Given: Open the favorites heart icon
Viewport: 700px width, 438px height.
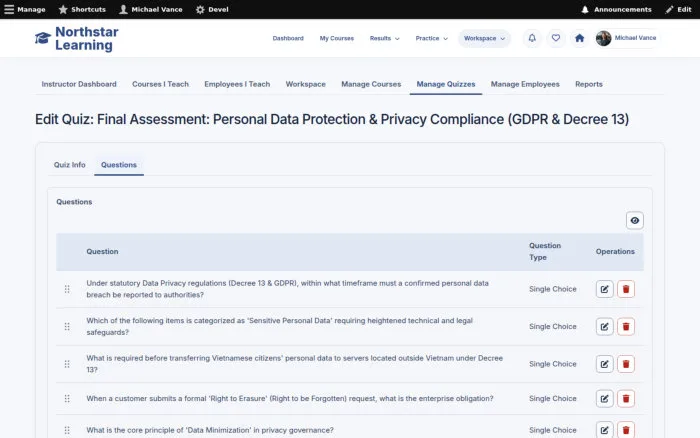Looking at the screenshot, I should click(555, 38).
